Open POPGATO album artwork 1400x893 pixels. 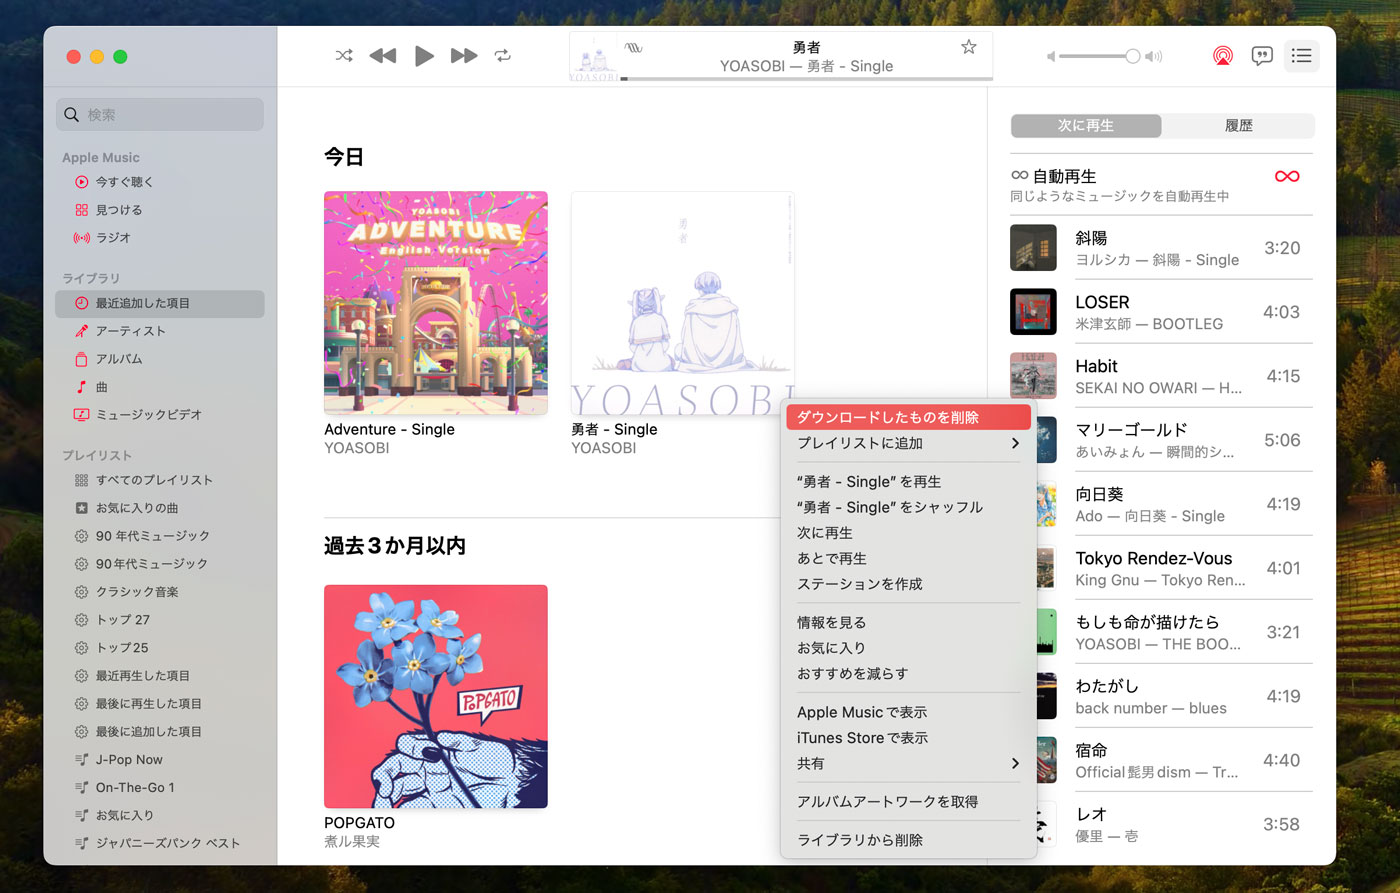tap(436, 697)
